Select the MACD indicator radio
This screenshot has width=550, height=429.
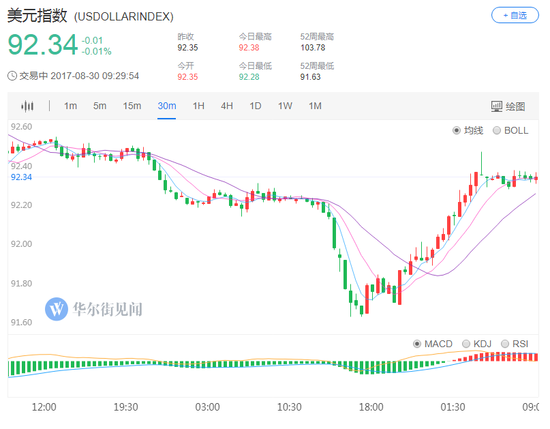[x=417, y=344]
